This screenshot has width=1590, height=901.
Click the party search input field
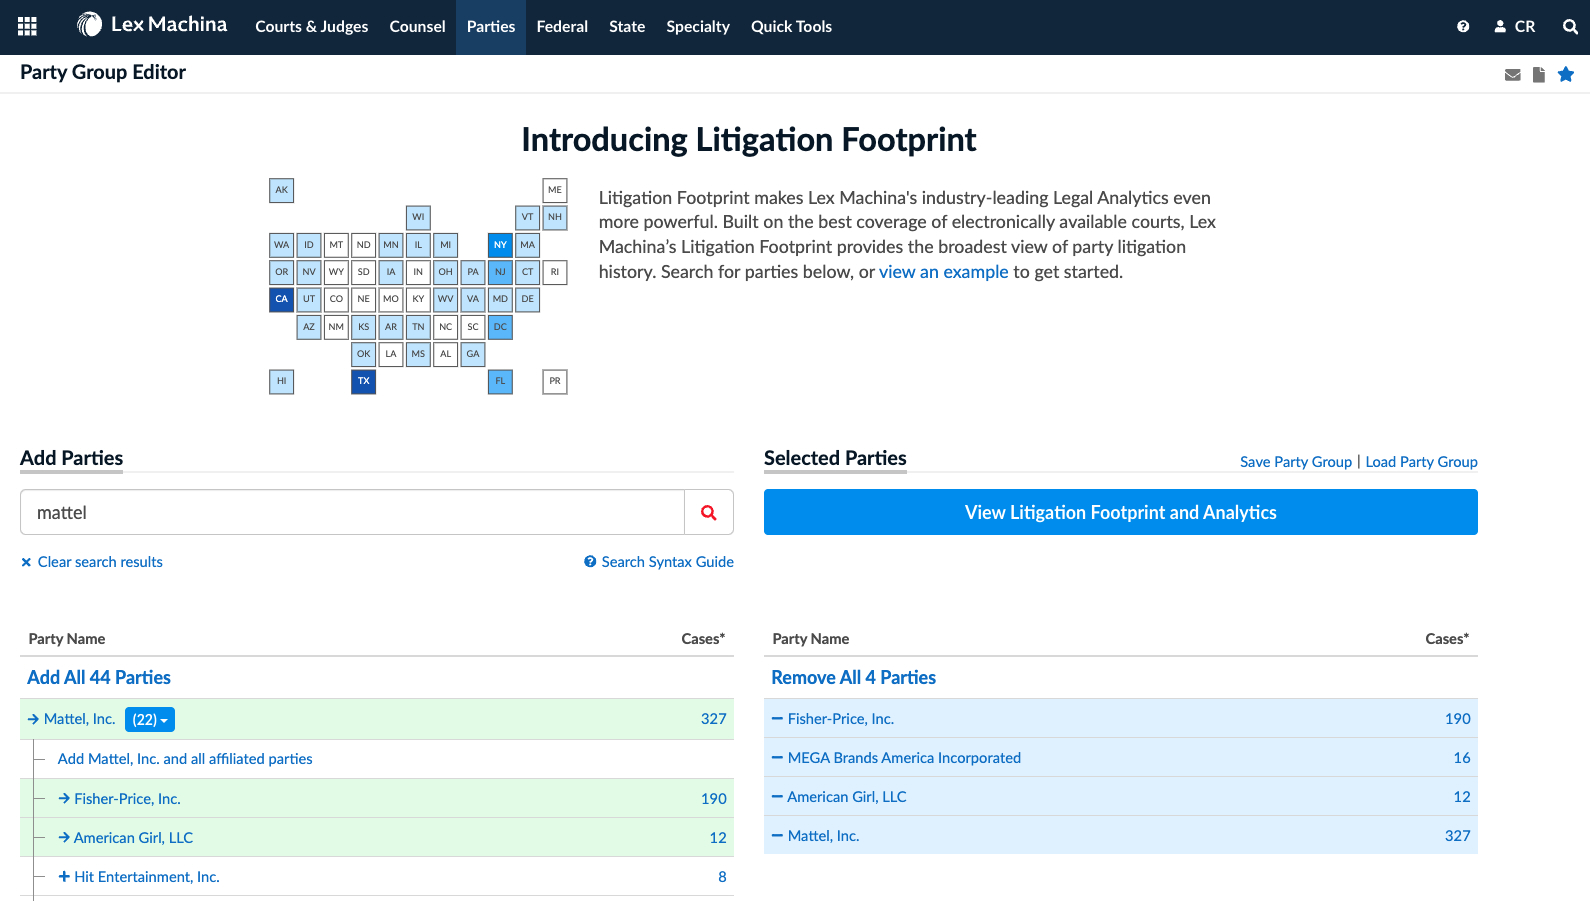[x=352, y=512]
